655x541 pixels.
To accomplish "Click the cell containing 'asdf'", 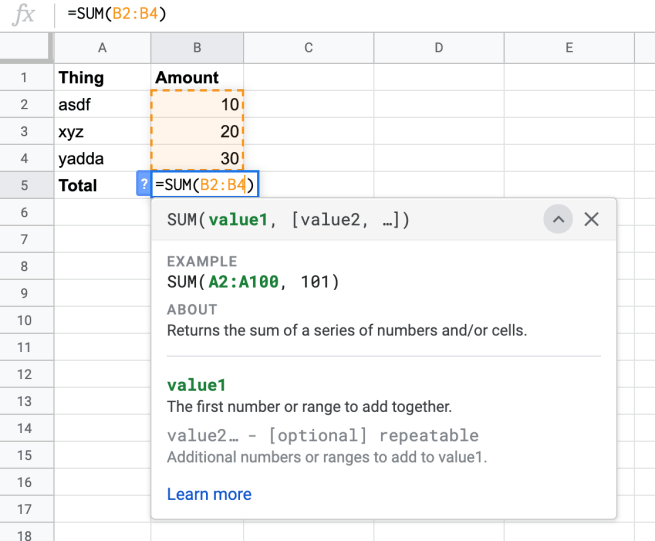I will pyautogui.click(x=102, y=104).
